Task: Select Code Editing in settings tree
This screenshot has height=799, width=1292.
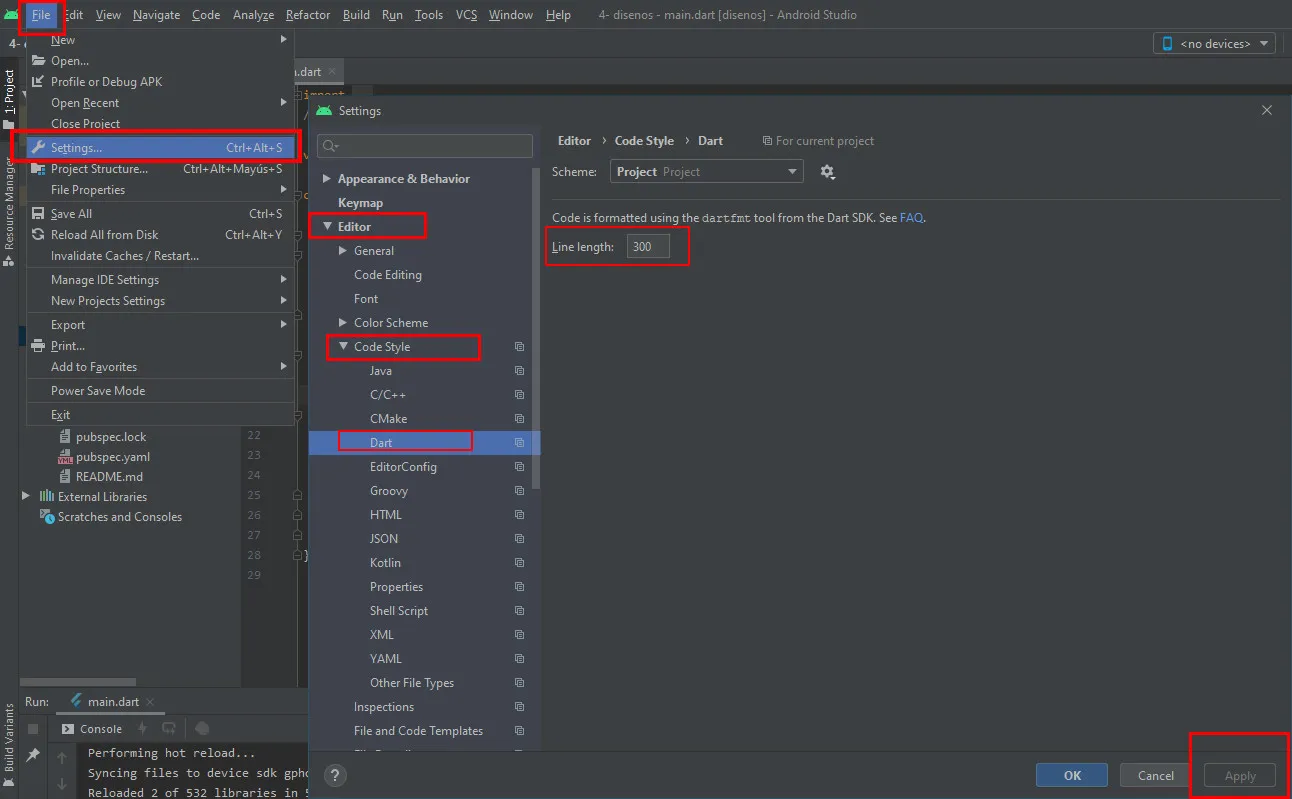Action: pos(388,275)
